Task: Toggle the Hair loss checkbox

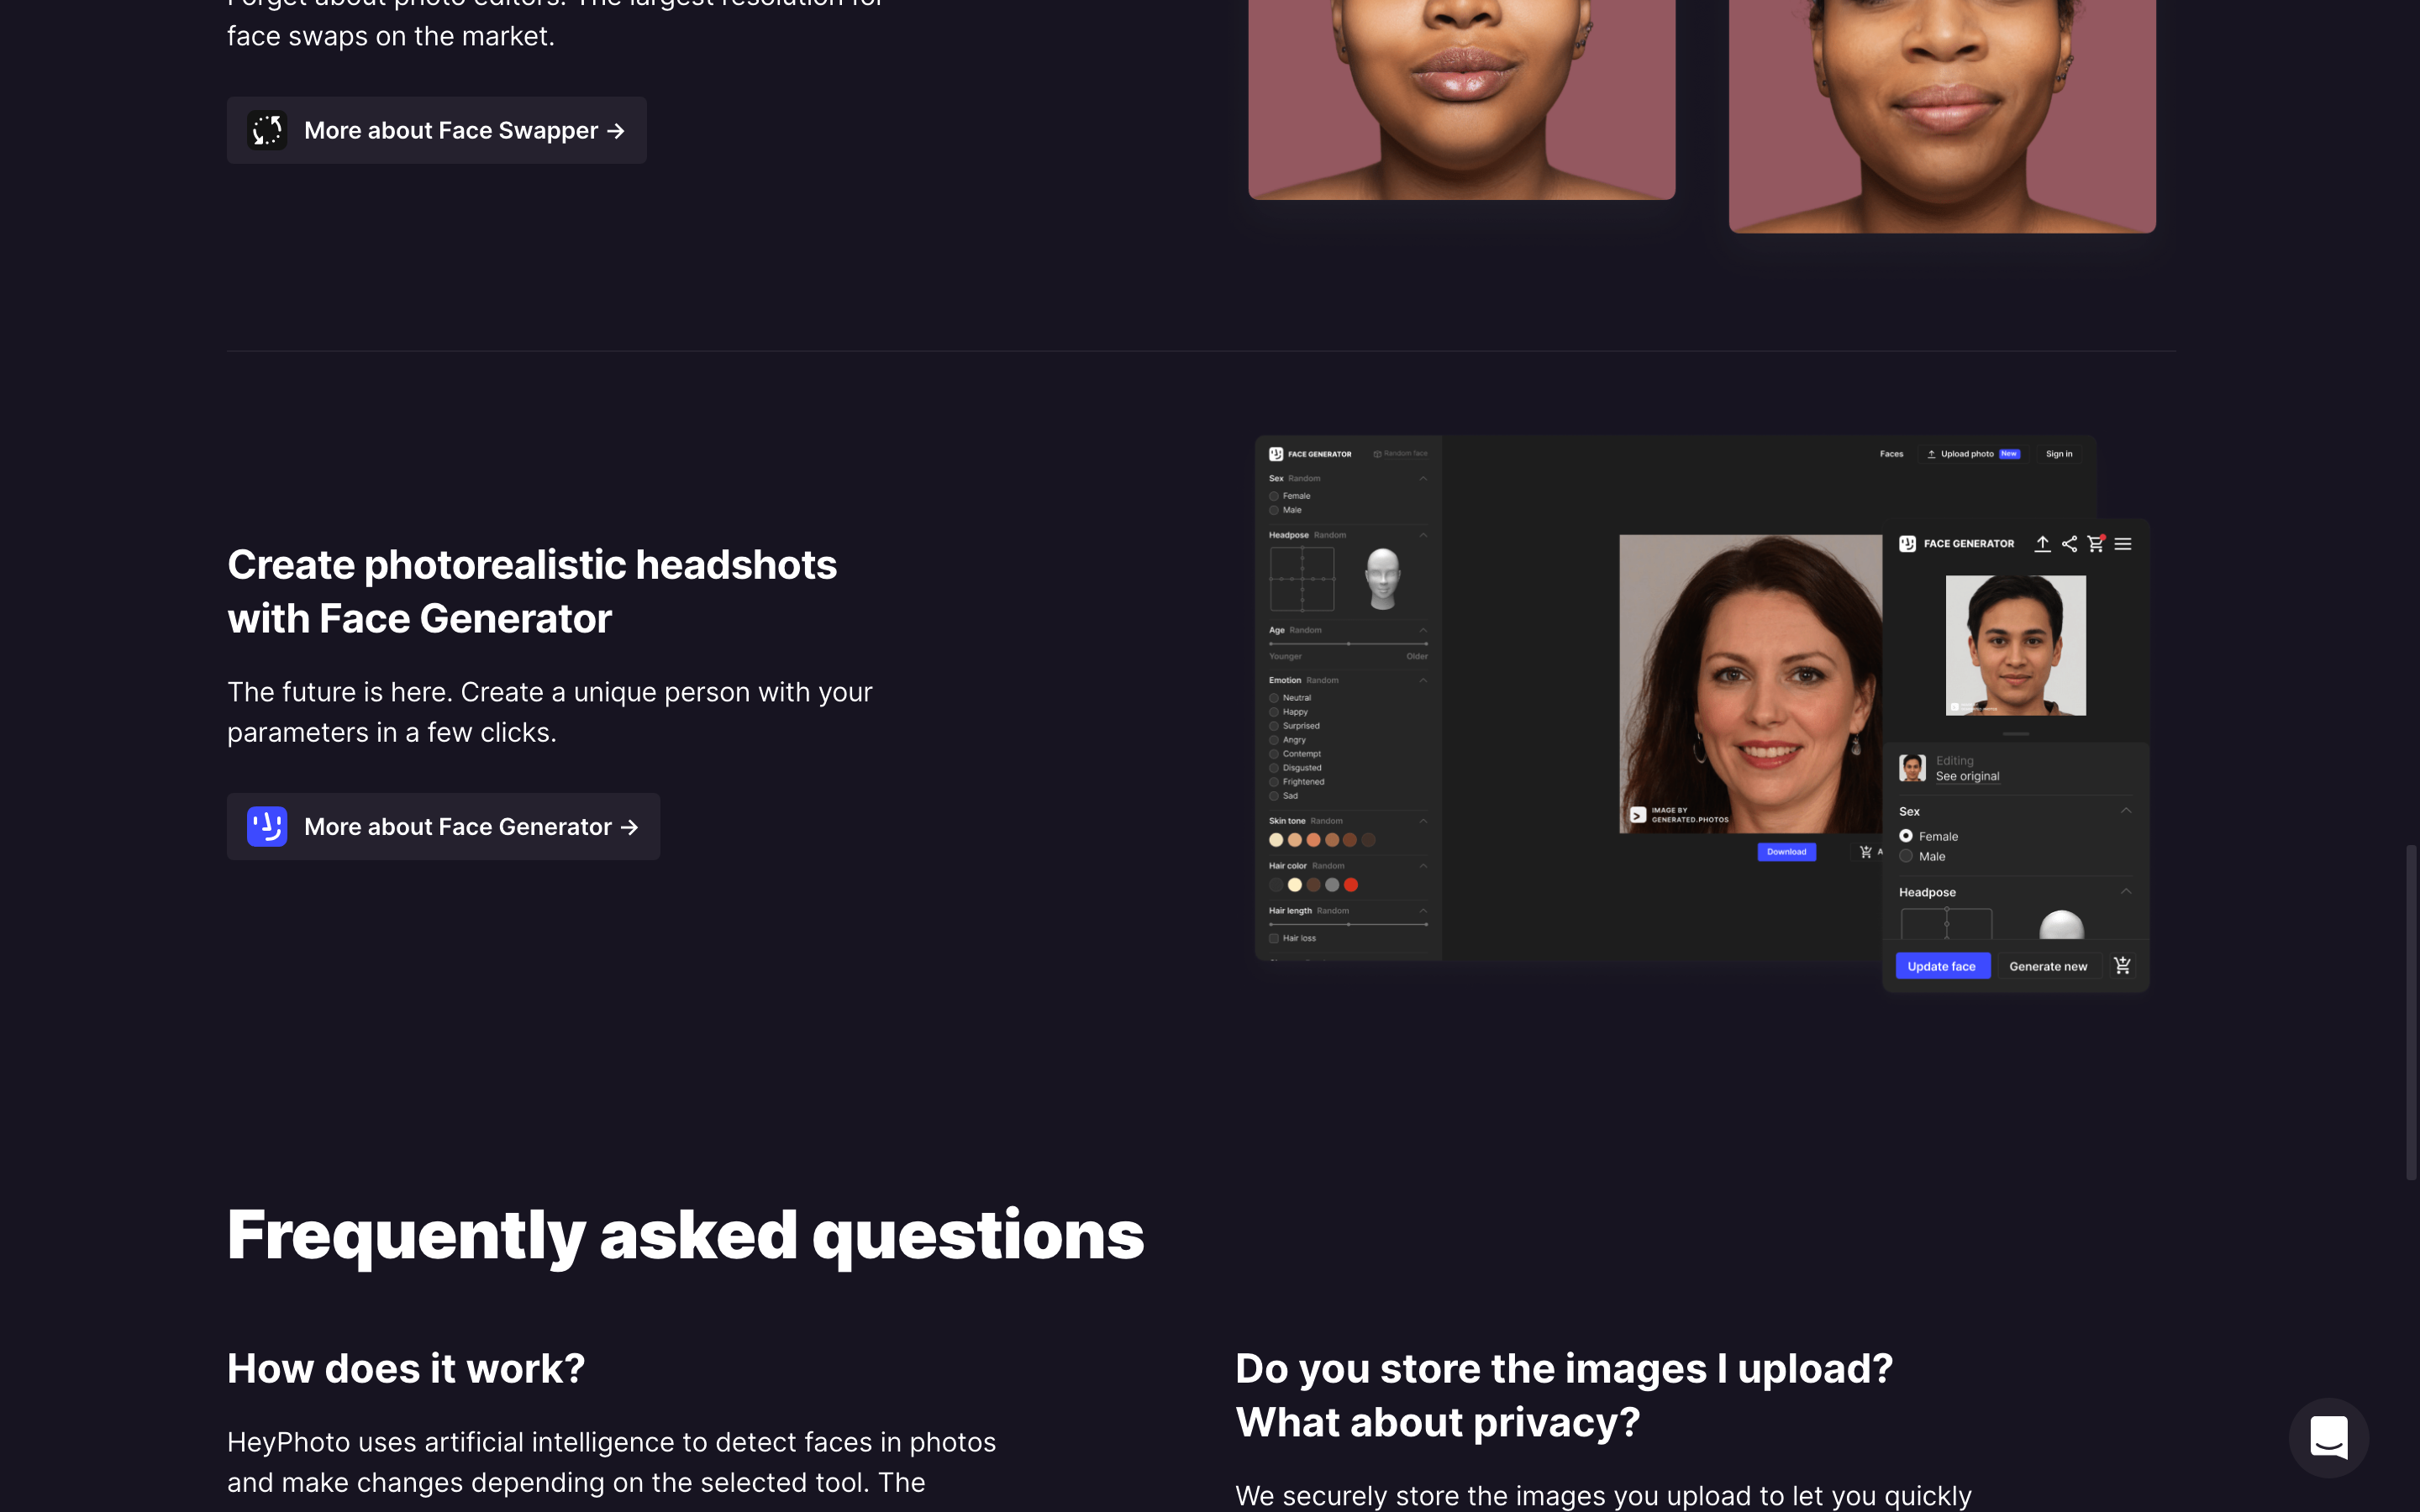Action: click(x=1274, y=938)
